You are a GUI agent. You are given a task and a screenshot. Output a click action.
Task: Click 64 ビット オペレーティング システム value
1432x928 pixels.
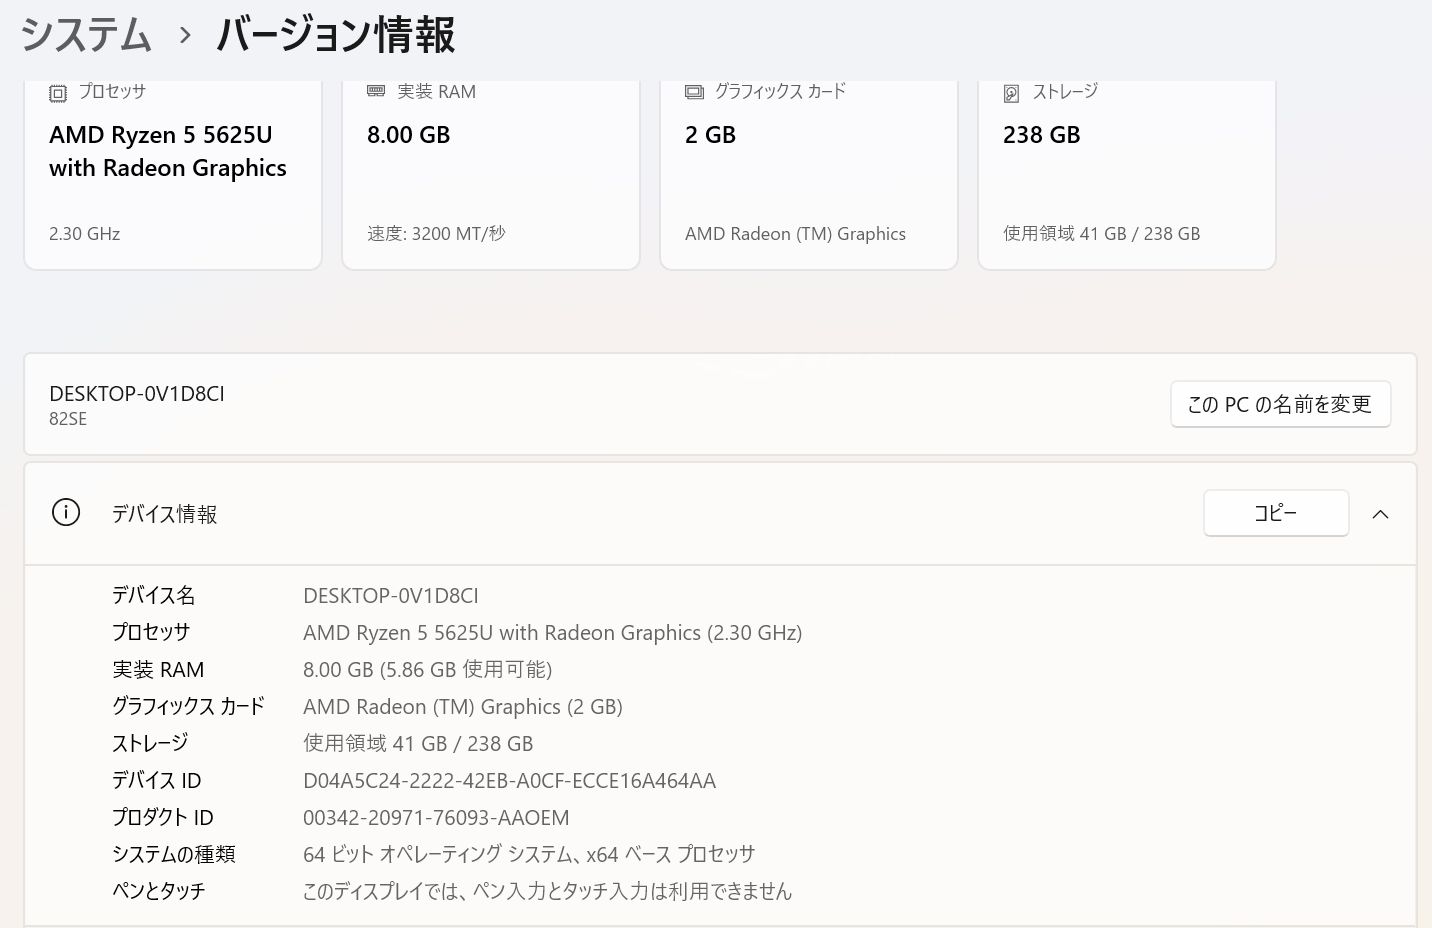529,855
